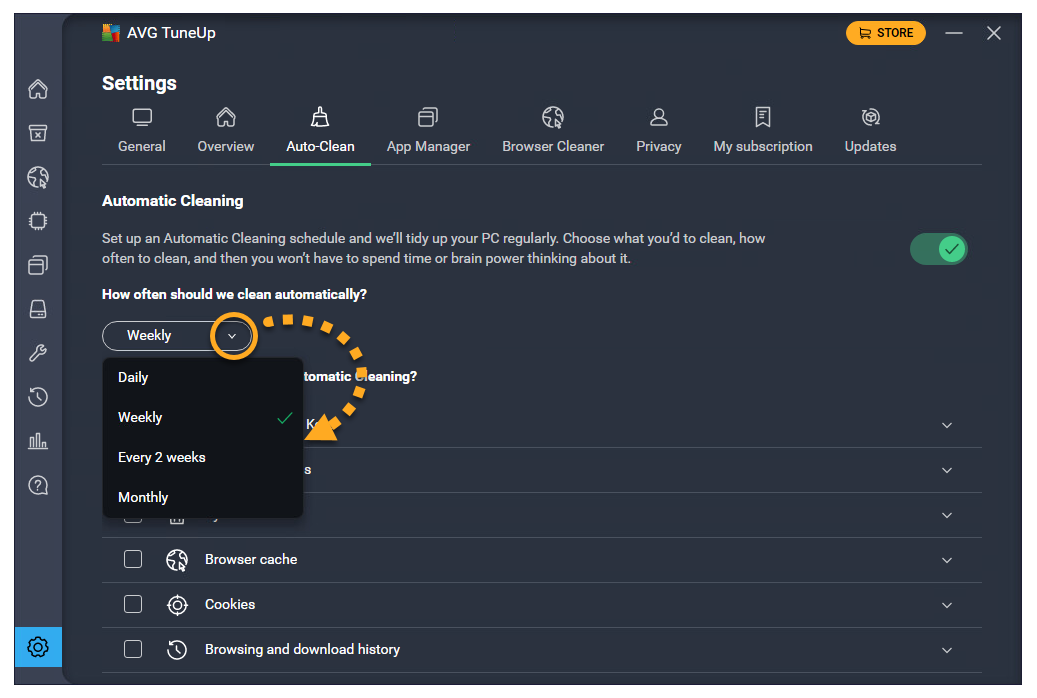Viewport: 1037px width, 698px height.
Task: Open the bar chart statistics sidebar icon
Action: click(38, 441)
